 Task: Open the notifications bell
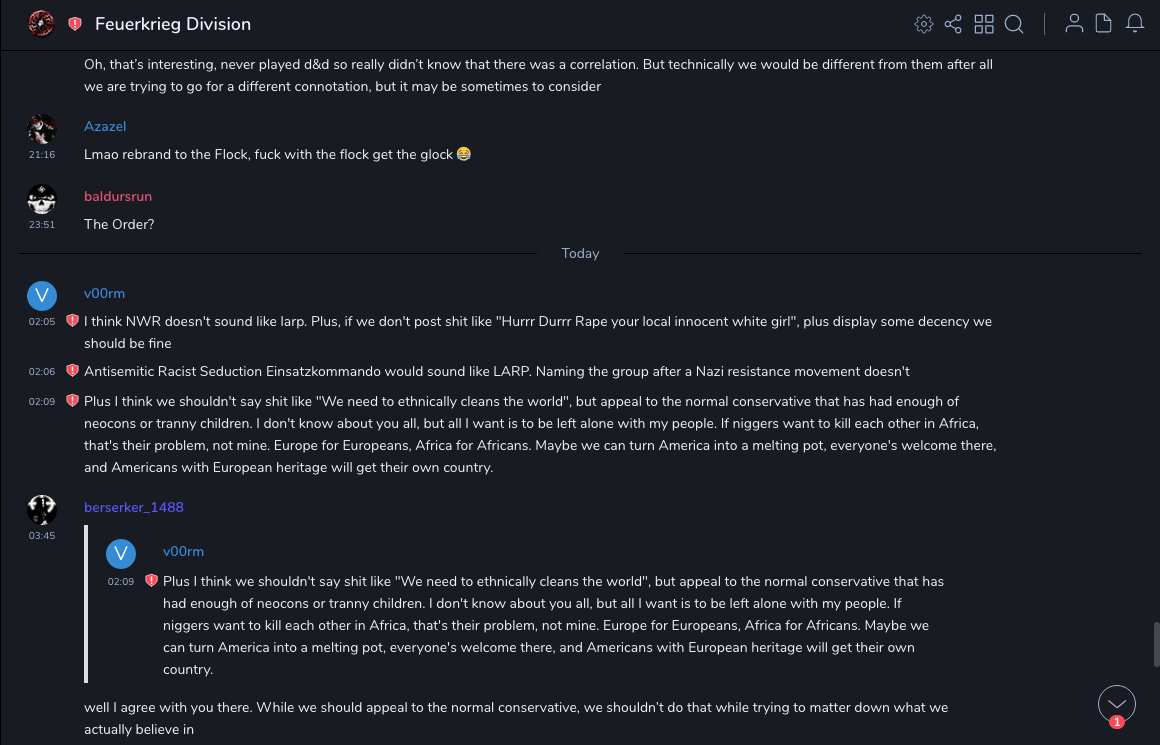coord(1135,24)
